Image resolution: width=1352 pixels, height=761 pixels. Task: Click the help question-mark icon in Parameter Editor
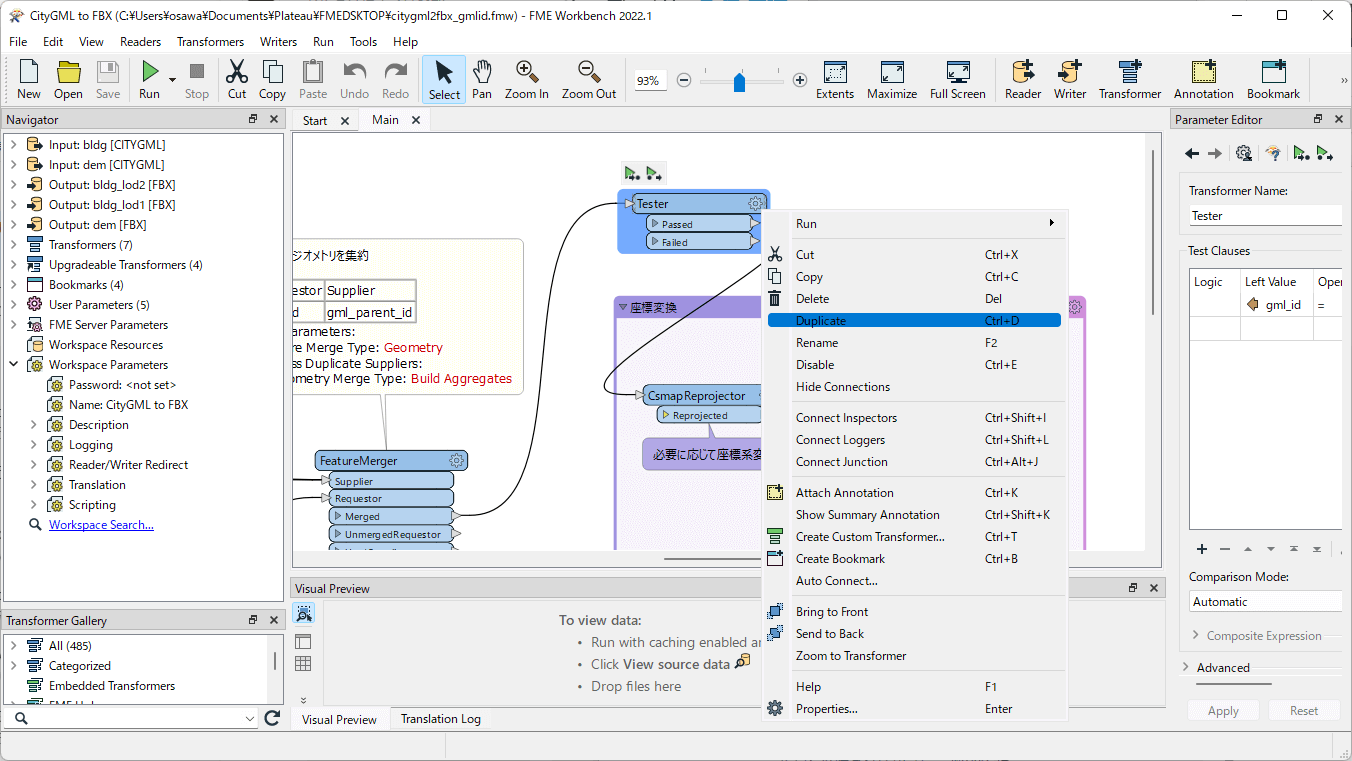1273,153
